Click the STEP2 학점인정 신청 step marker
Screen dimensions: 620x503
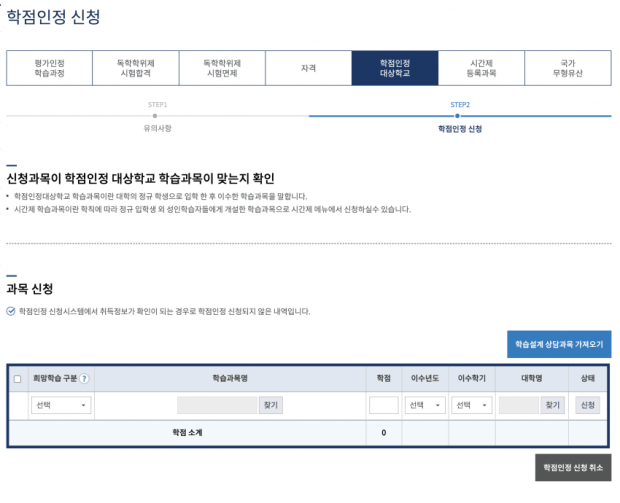click(x=457, y=116)
